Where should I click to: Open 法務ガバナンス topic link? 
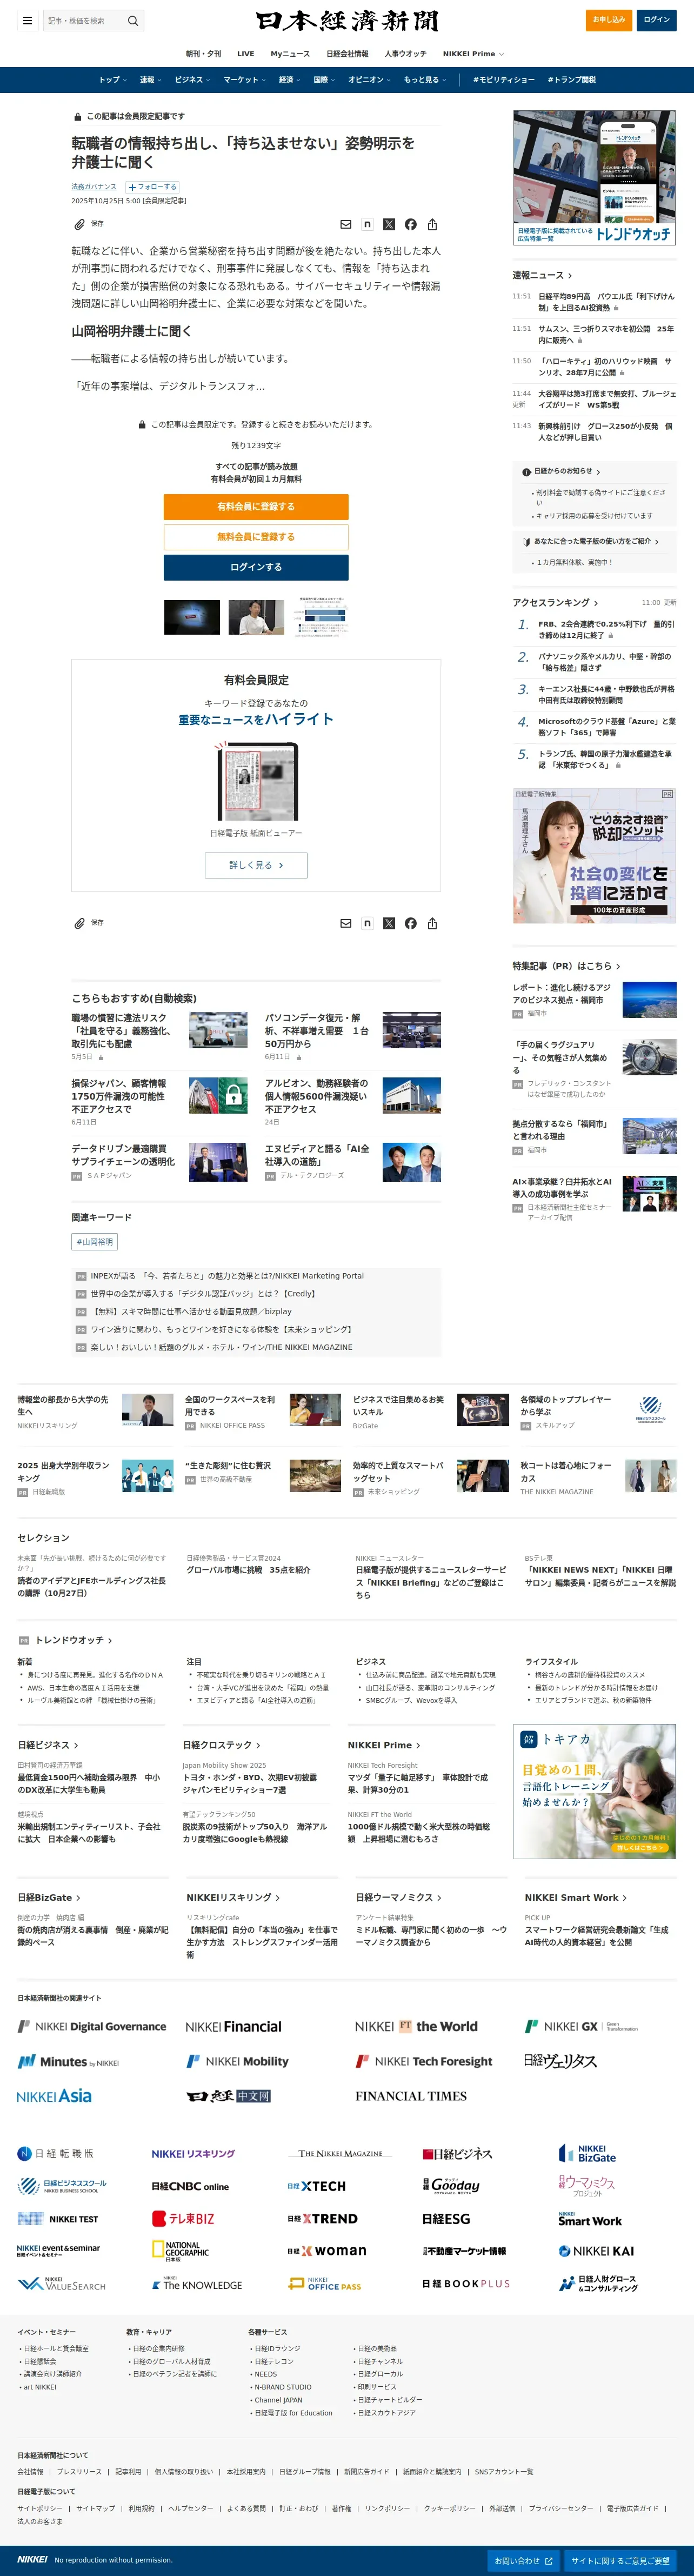(94, 187)
